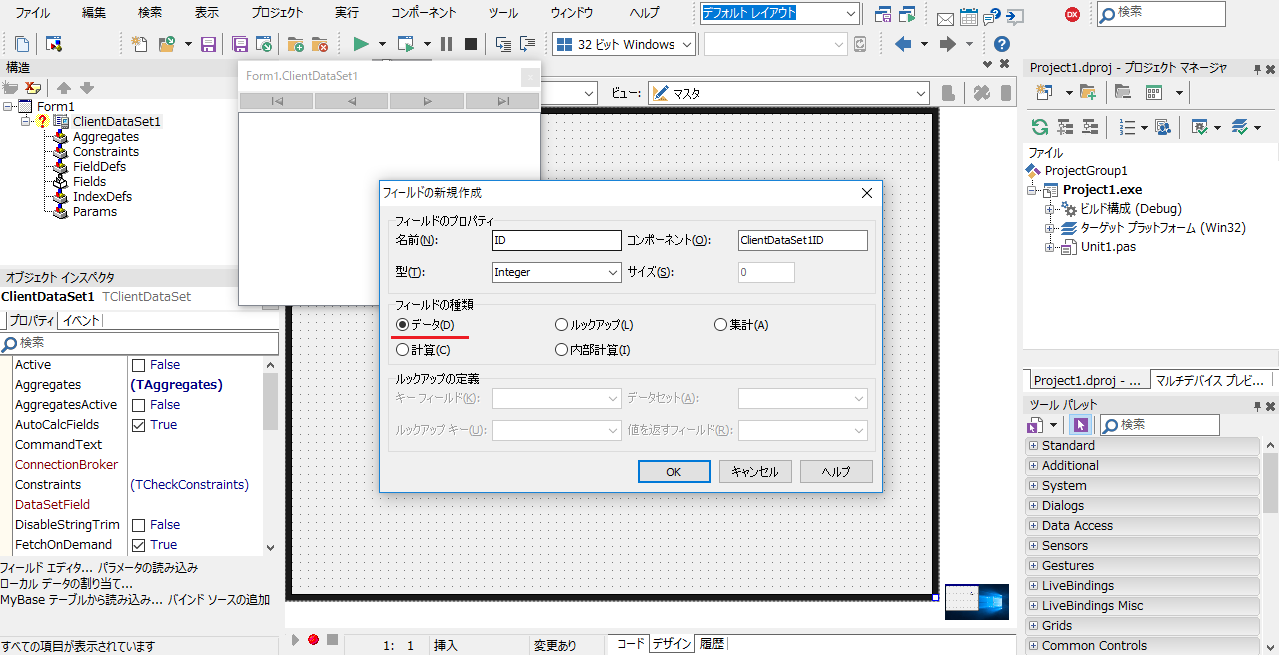The height and width of the screenshot is (655, 1279).
Task: Toggle the FetchOnDemand checkbox
Action: (x=138, y=544)
